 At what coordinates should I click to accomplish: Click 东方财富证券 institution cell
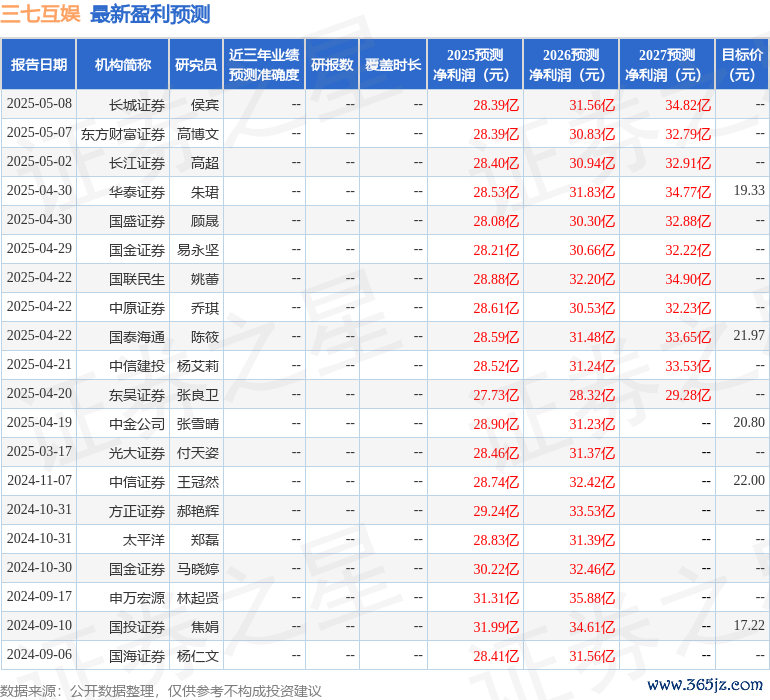coord(123,134)
